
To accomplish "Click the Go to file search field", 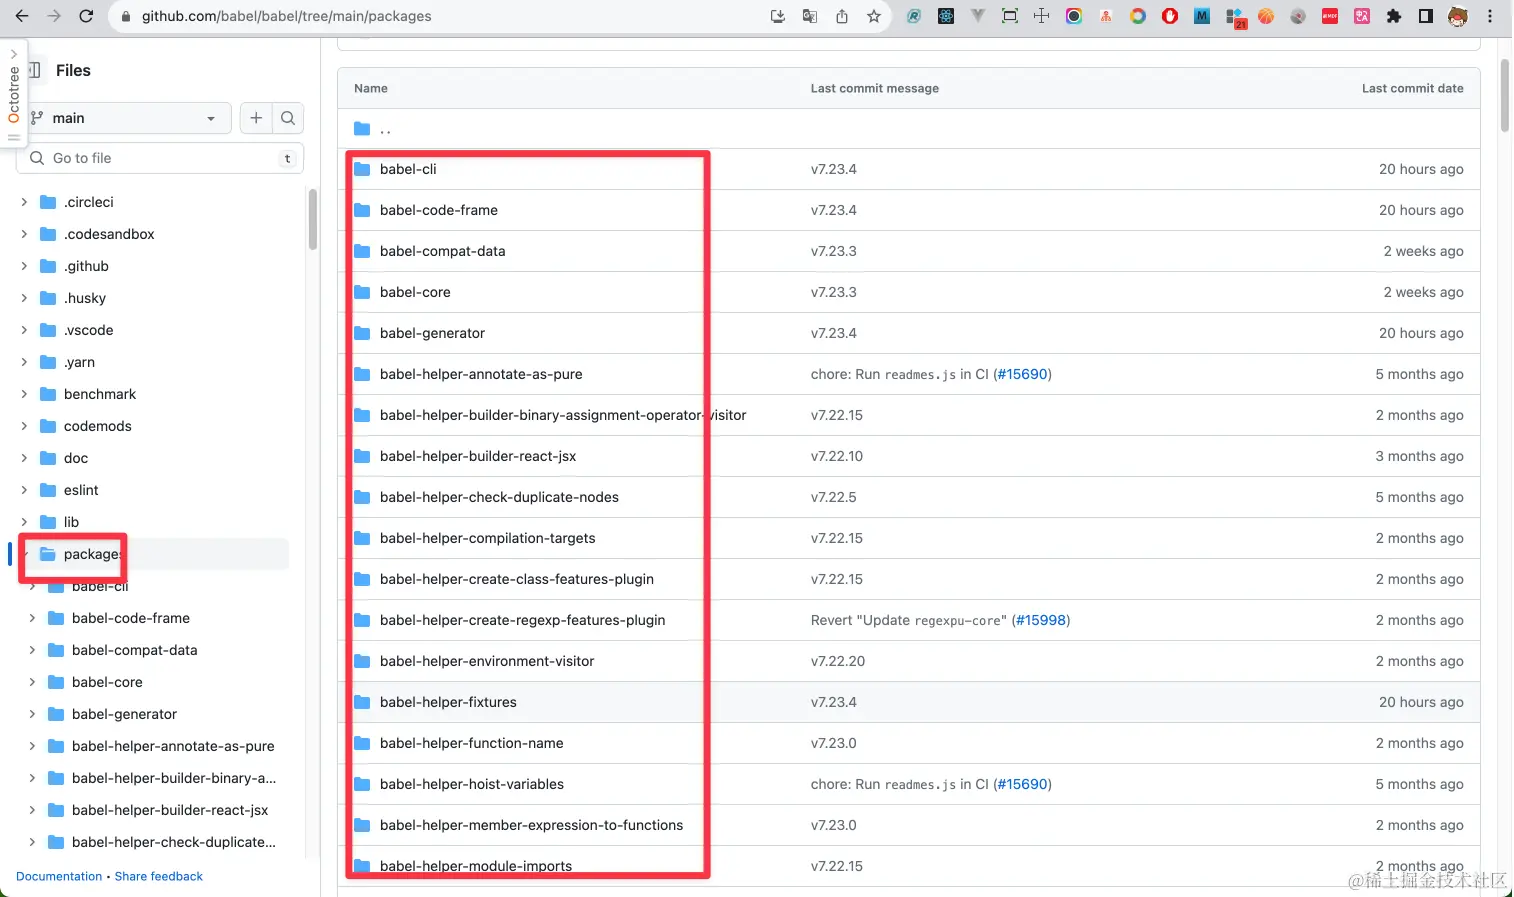I will point(162,158).
